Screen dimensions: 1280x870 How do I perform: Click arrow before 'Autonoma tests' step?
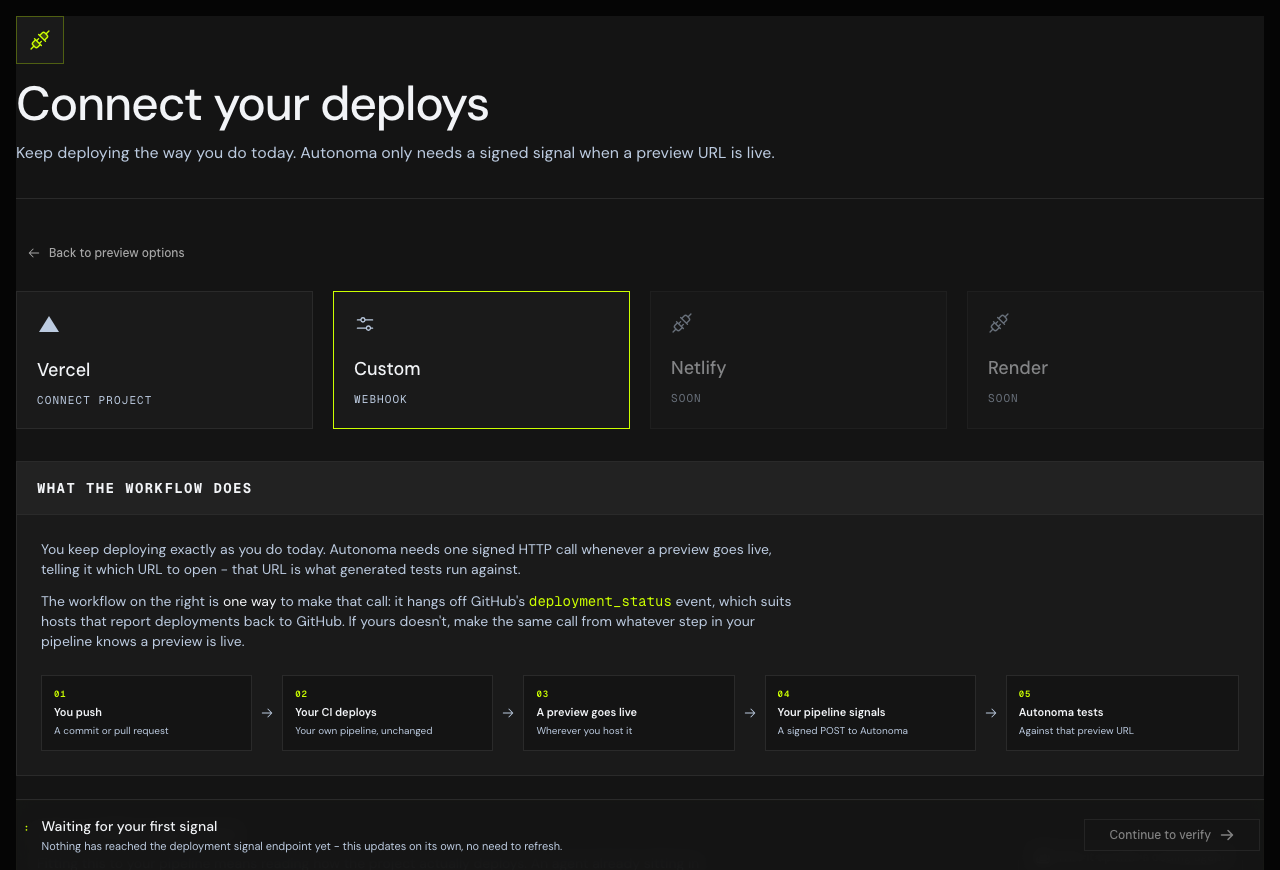pos(991,713)
